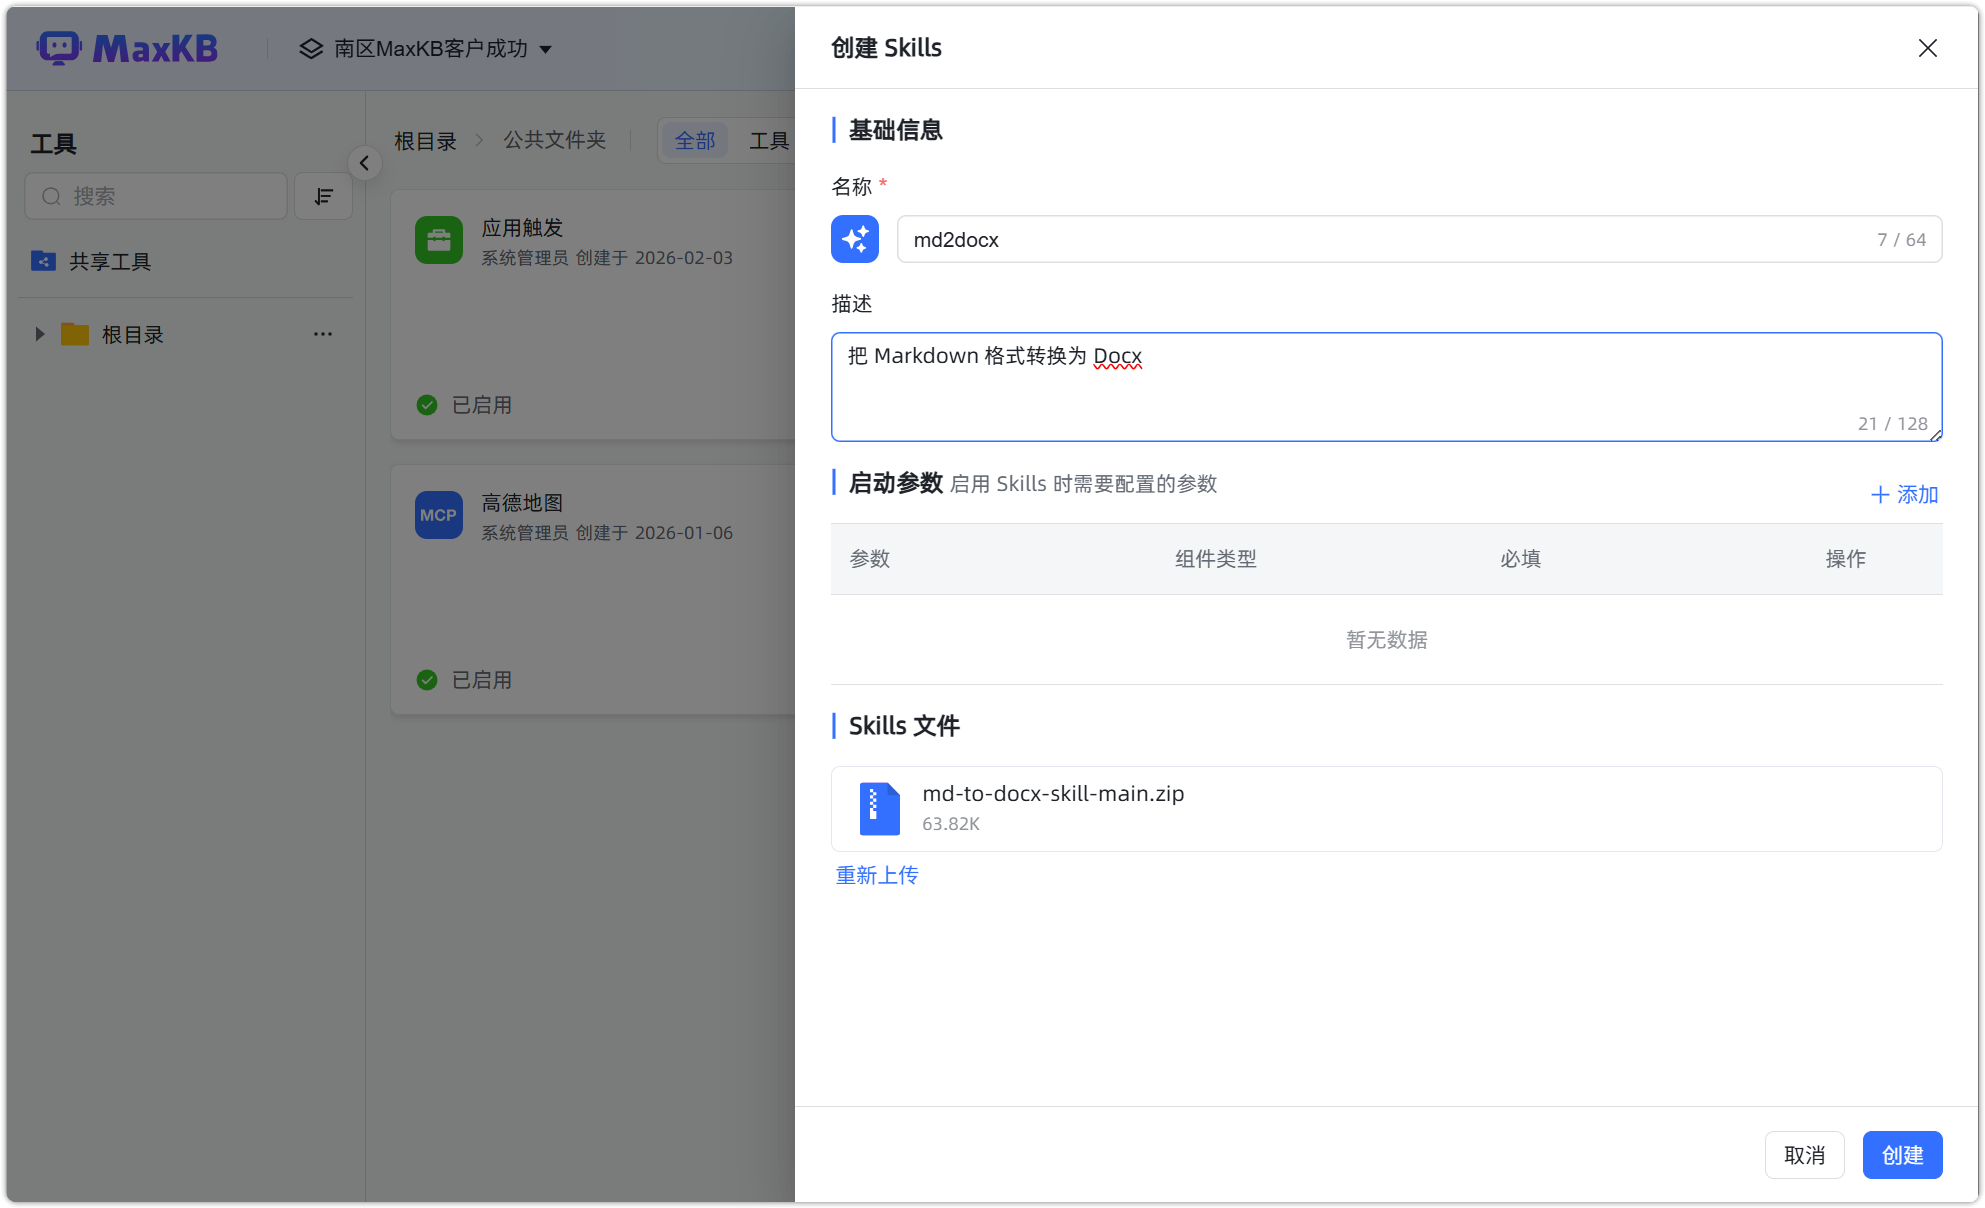This screenshot has width=1985, height=1208.
Task: Click the blue sparkle Skills icon
Action: click(854, 239)
